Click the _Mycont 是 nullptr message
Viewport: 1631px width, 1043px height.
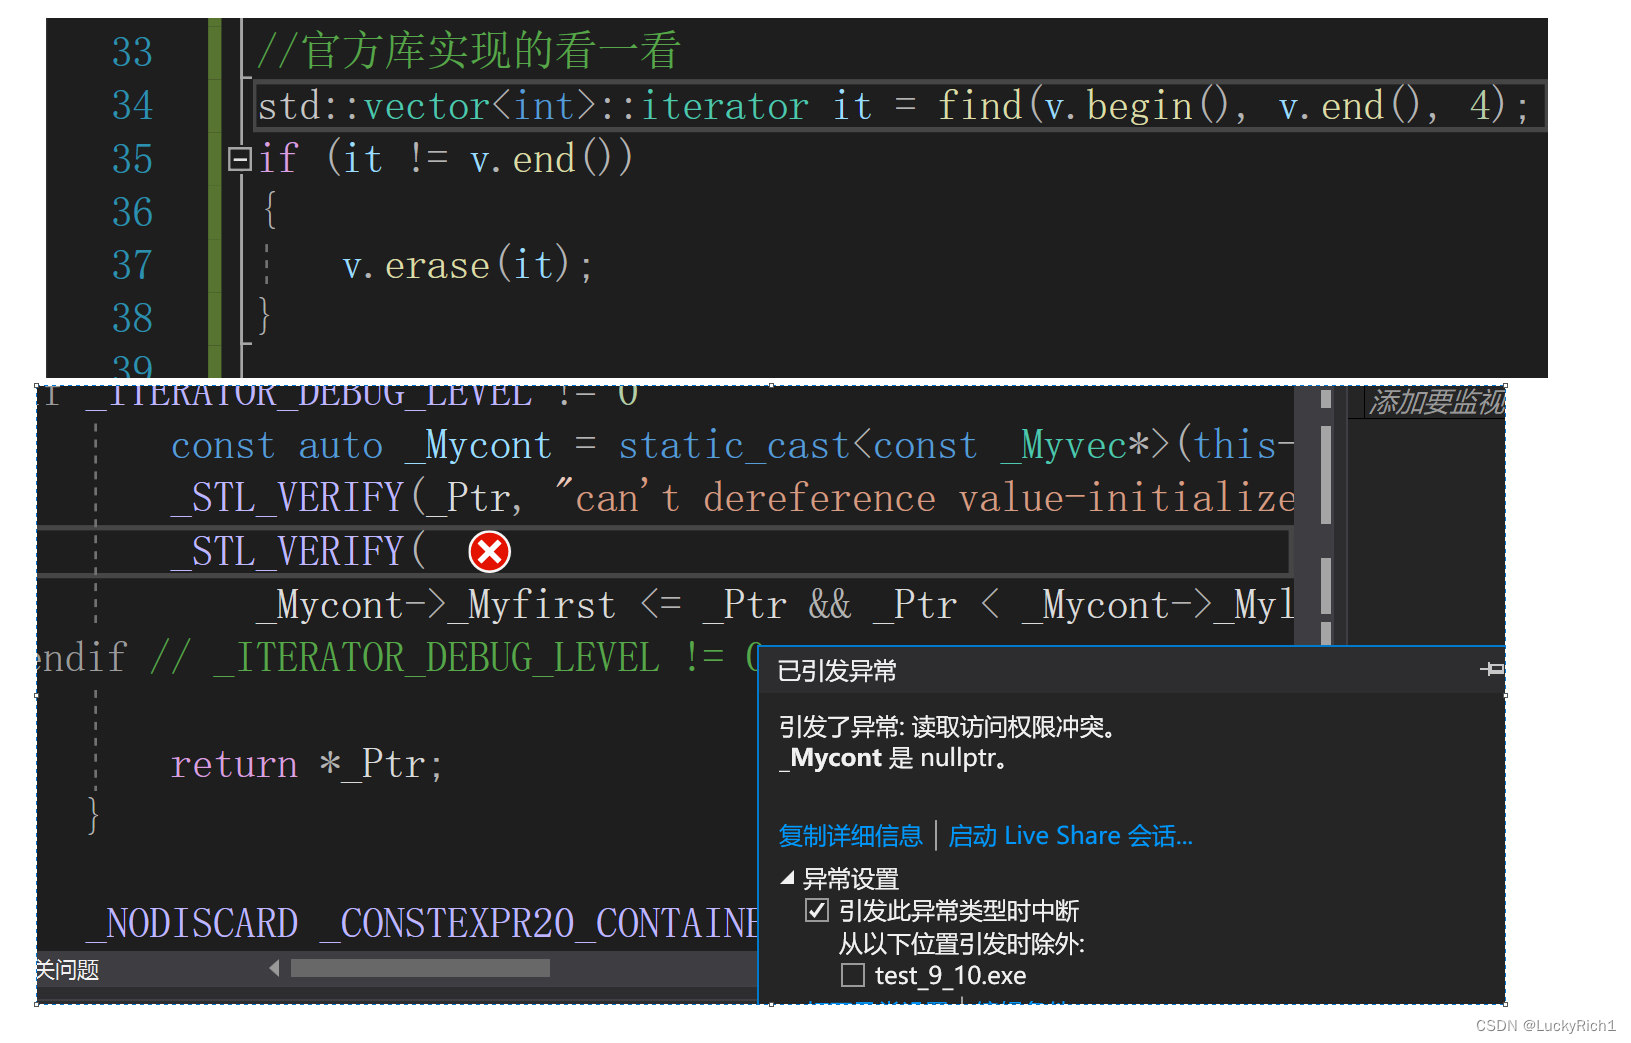(x=893, y=758)
